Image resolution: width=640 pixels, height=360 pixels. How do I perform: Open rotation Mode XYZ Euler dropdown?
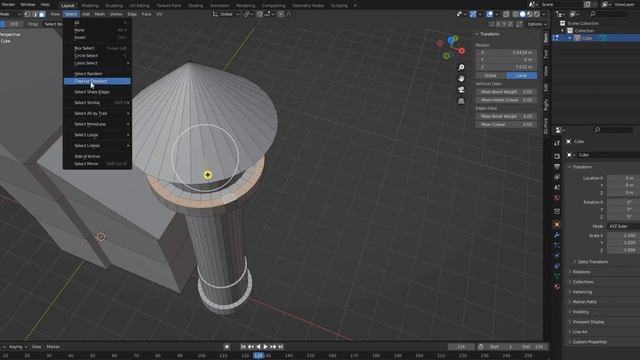pos(623,226)
